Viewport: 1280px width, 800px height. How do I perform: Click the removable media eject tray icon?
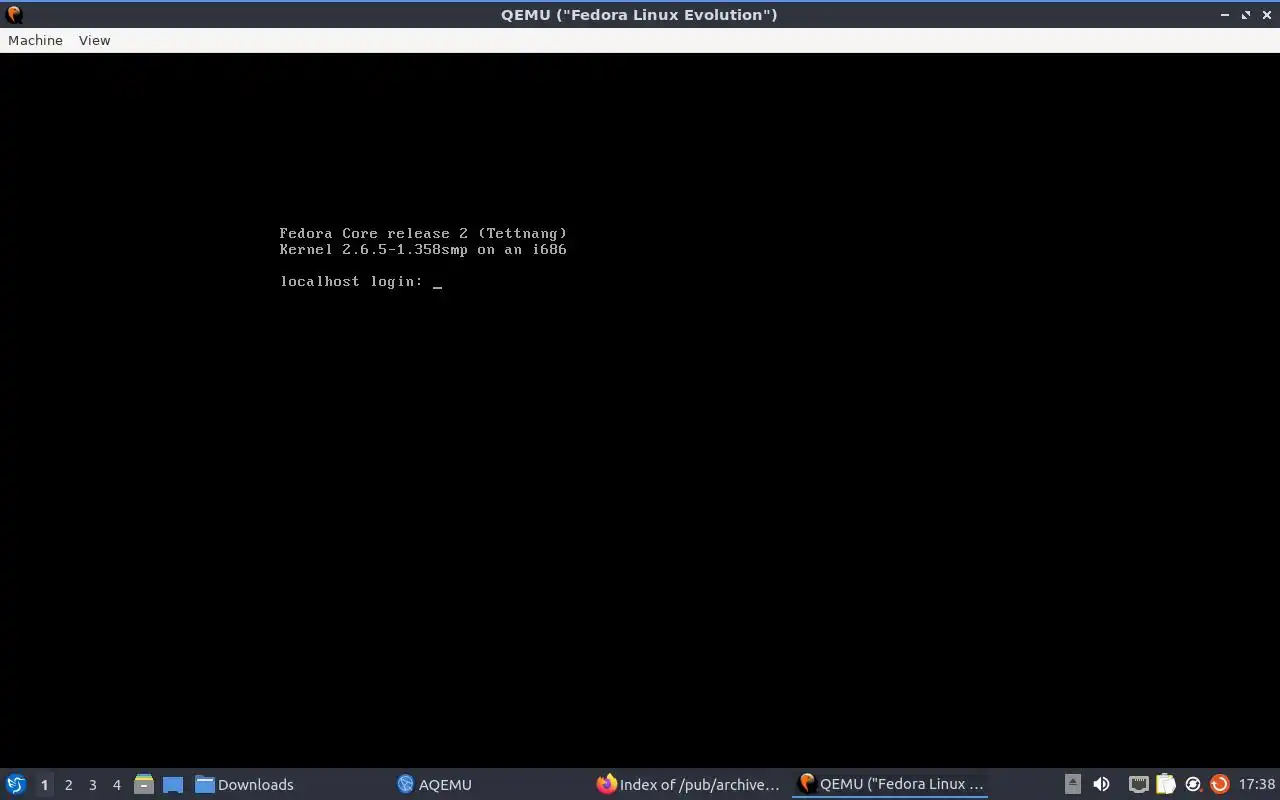[1072, 784]
